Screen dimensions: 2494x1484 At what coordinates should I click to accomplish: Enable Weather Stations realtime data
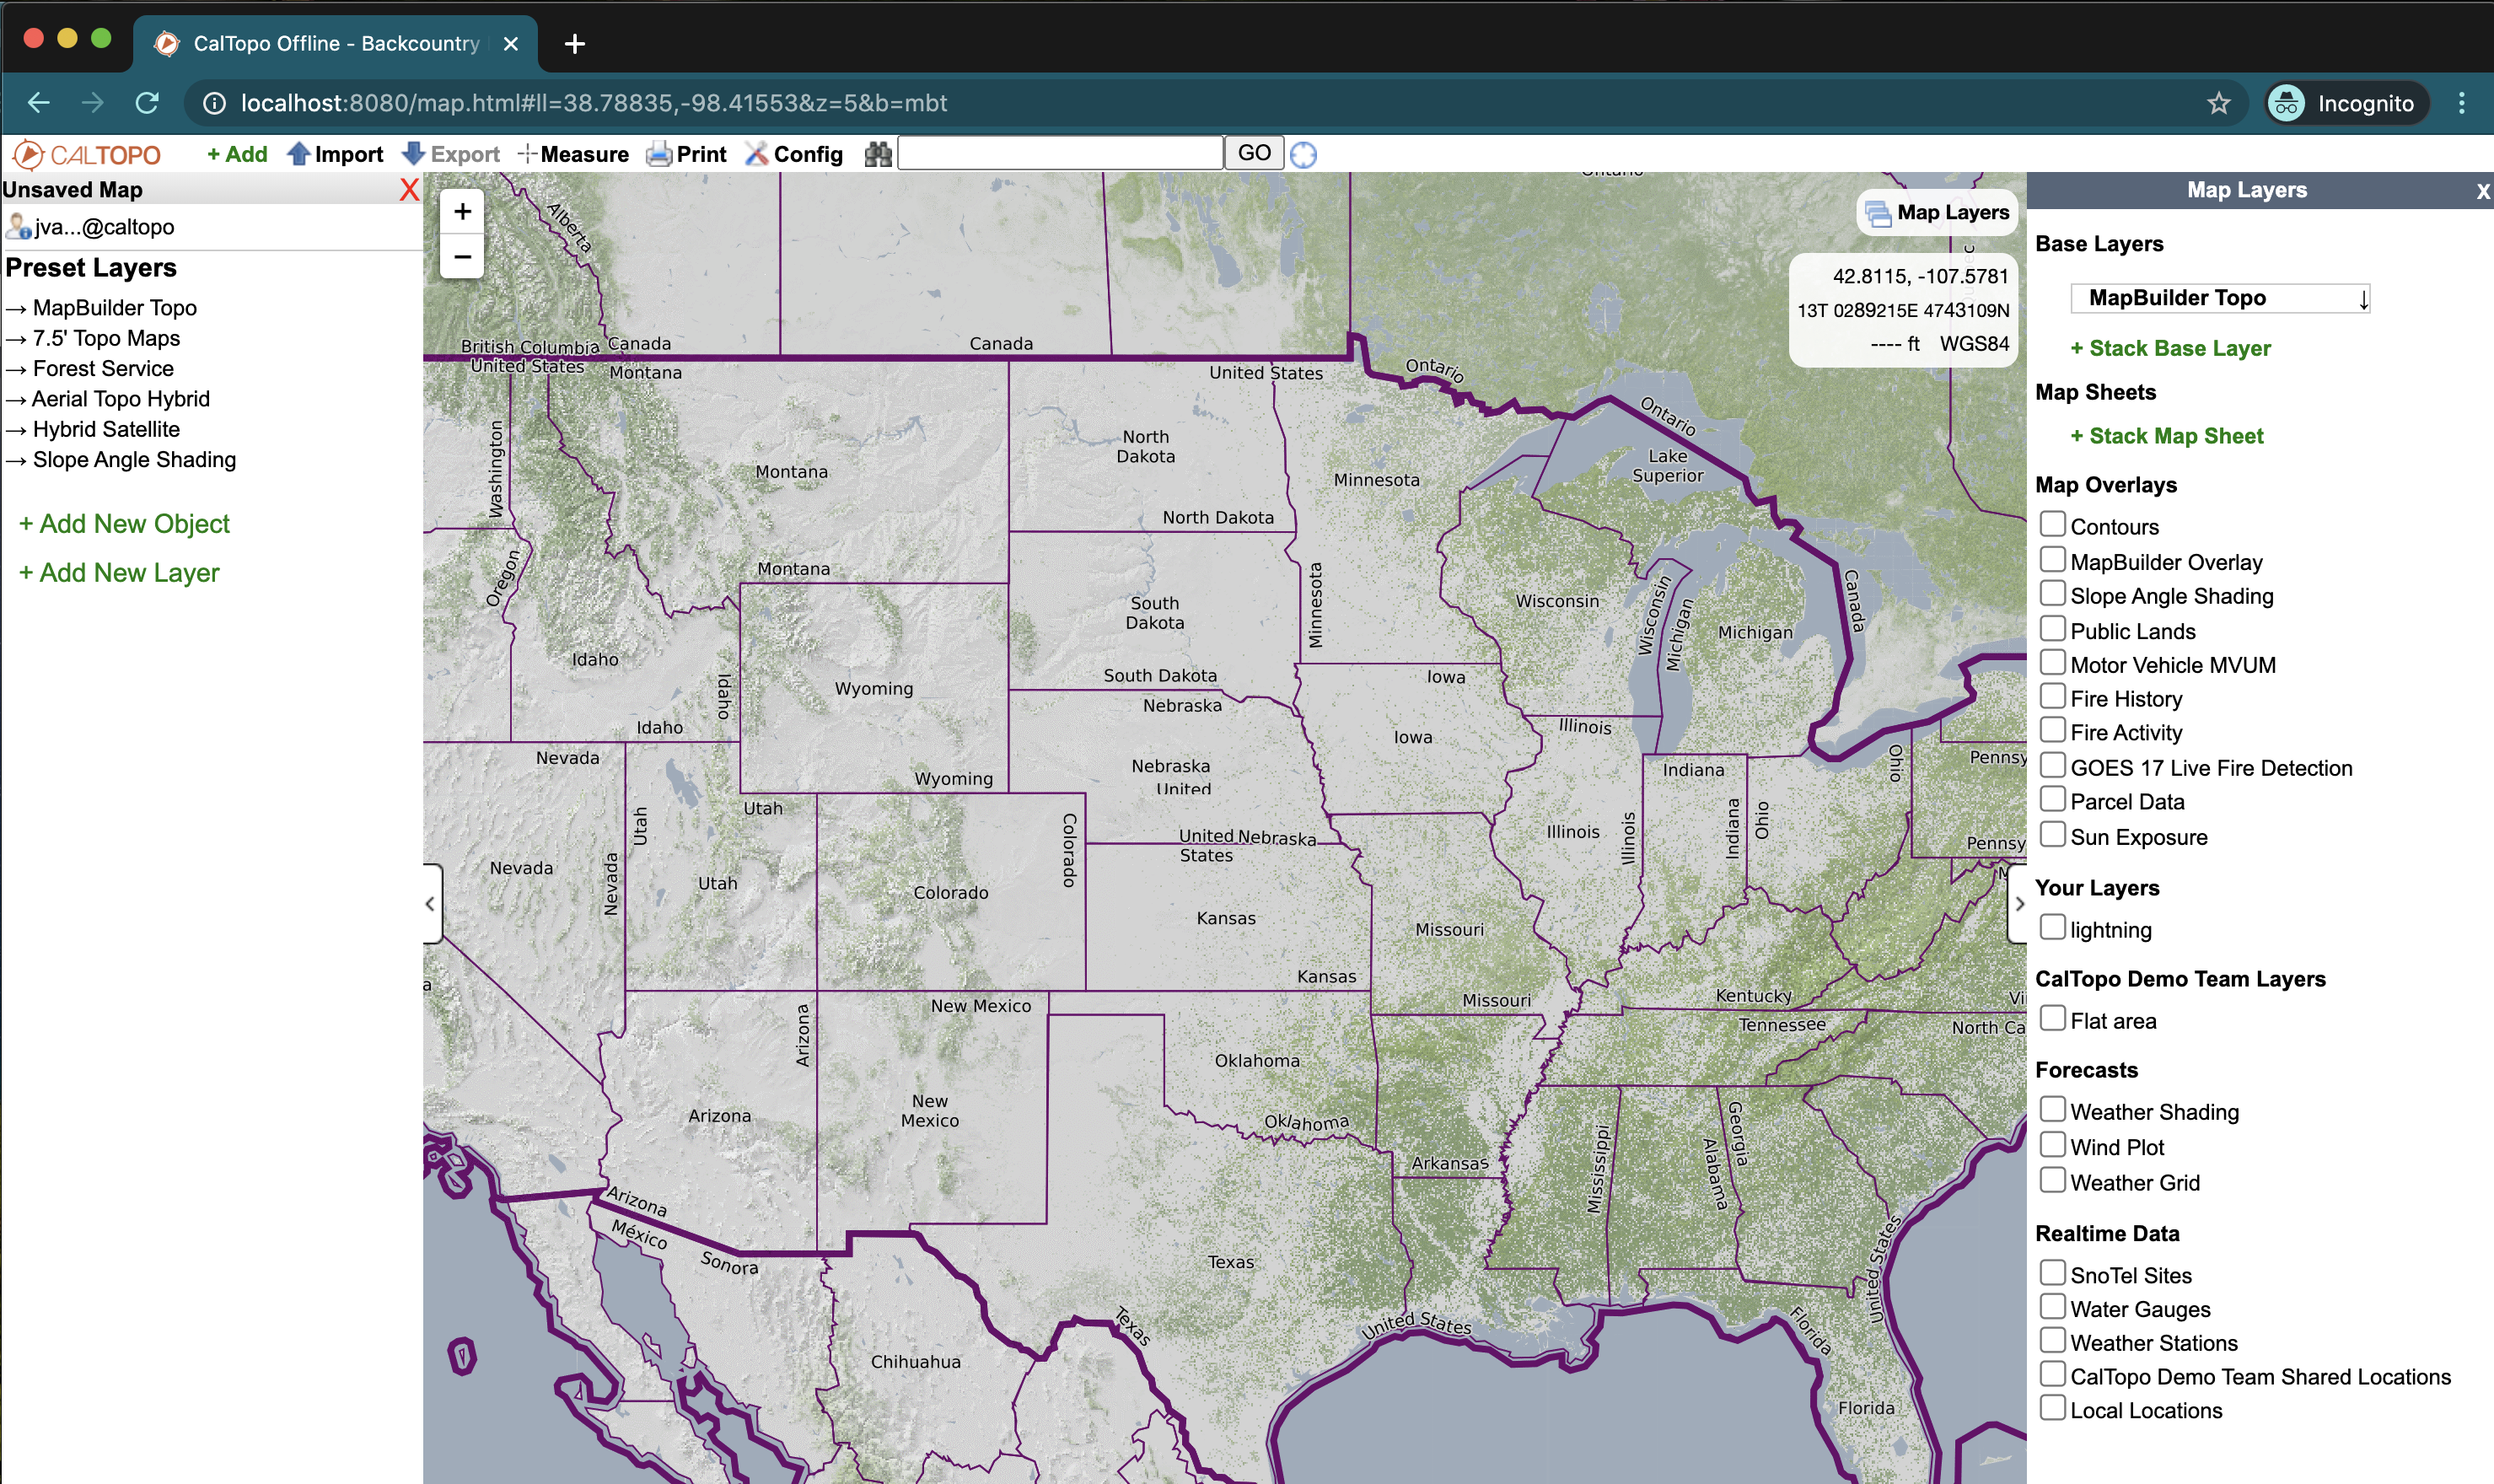click(x=2052, y=1340)
